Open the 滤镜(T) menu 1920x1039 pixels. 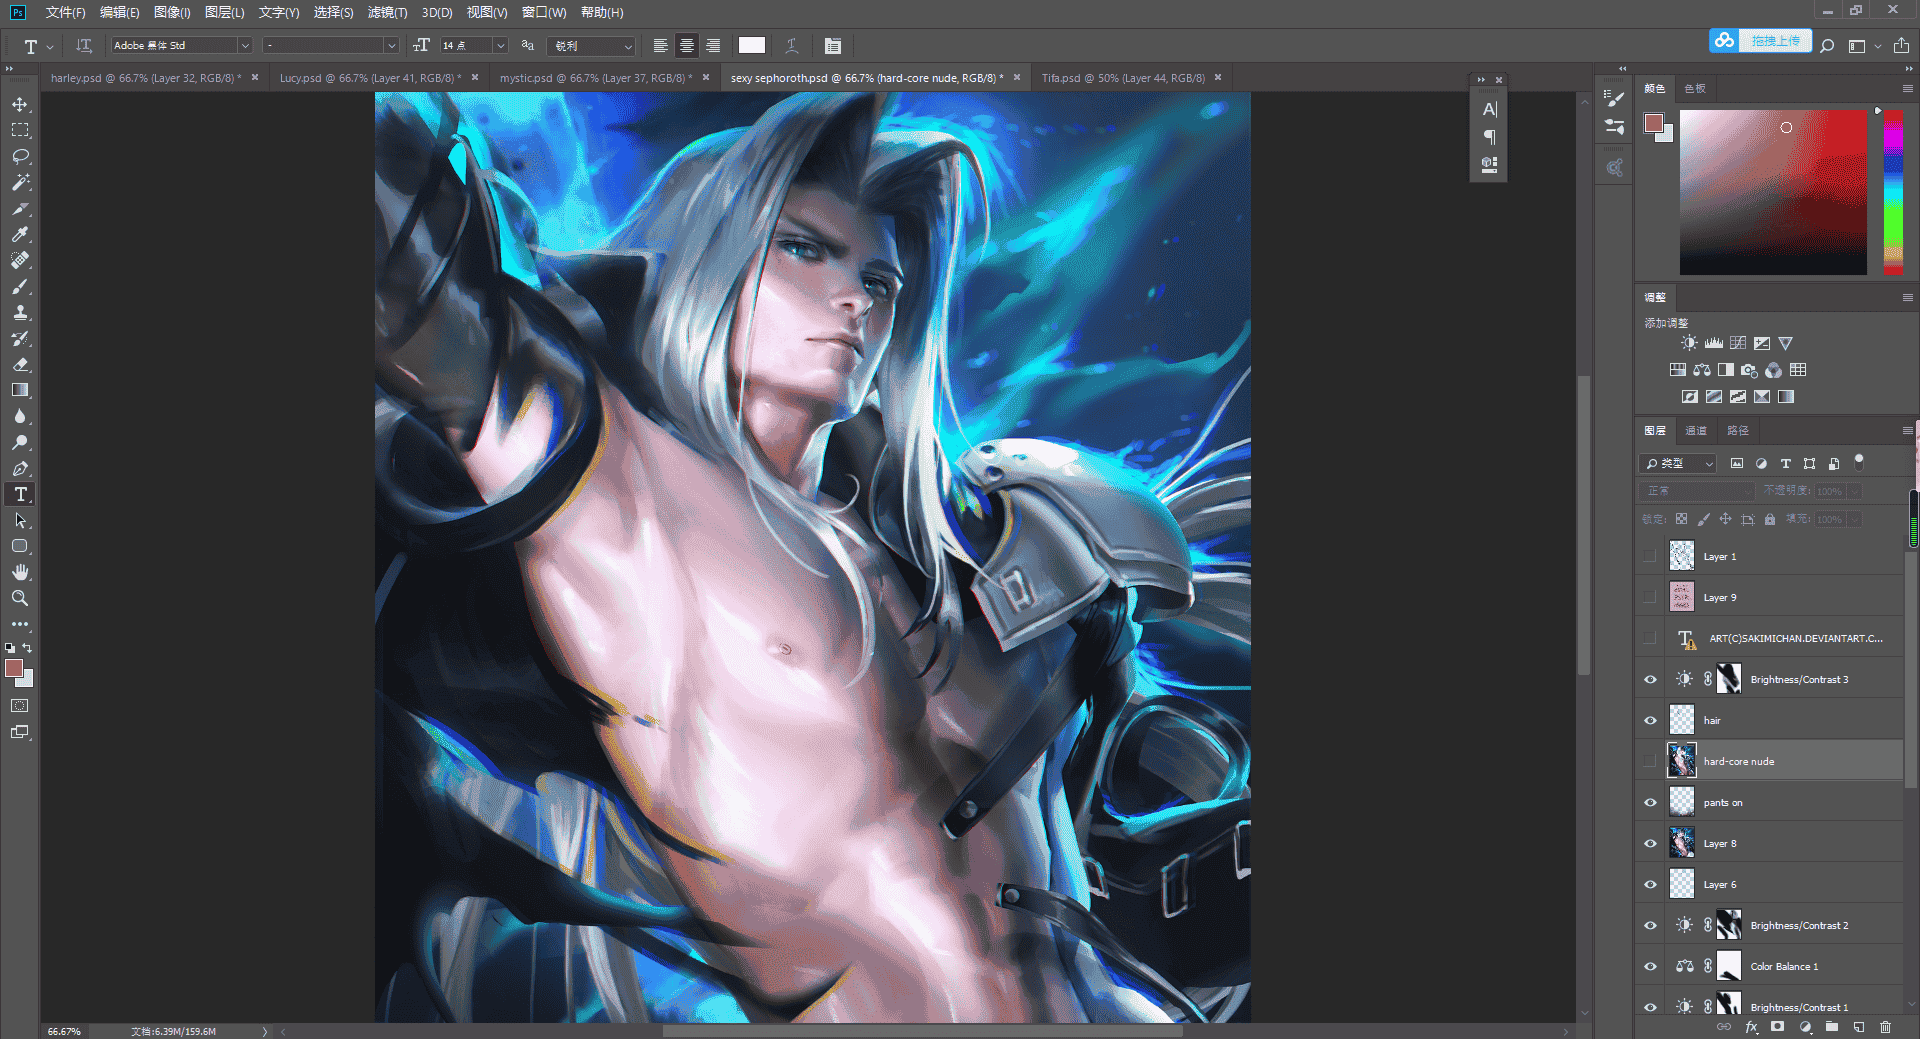[387, 12]
